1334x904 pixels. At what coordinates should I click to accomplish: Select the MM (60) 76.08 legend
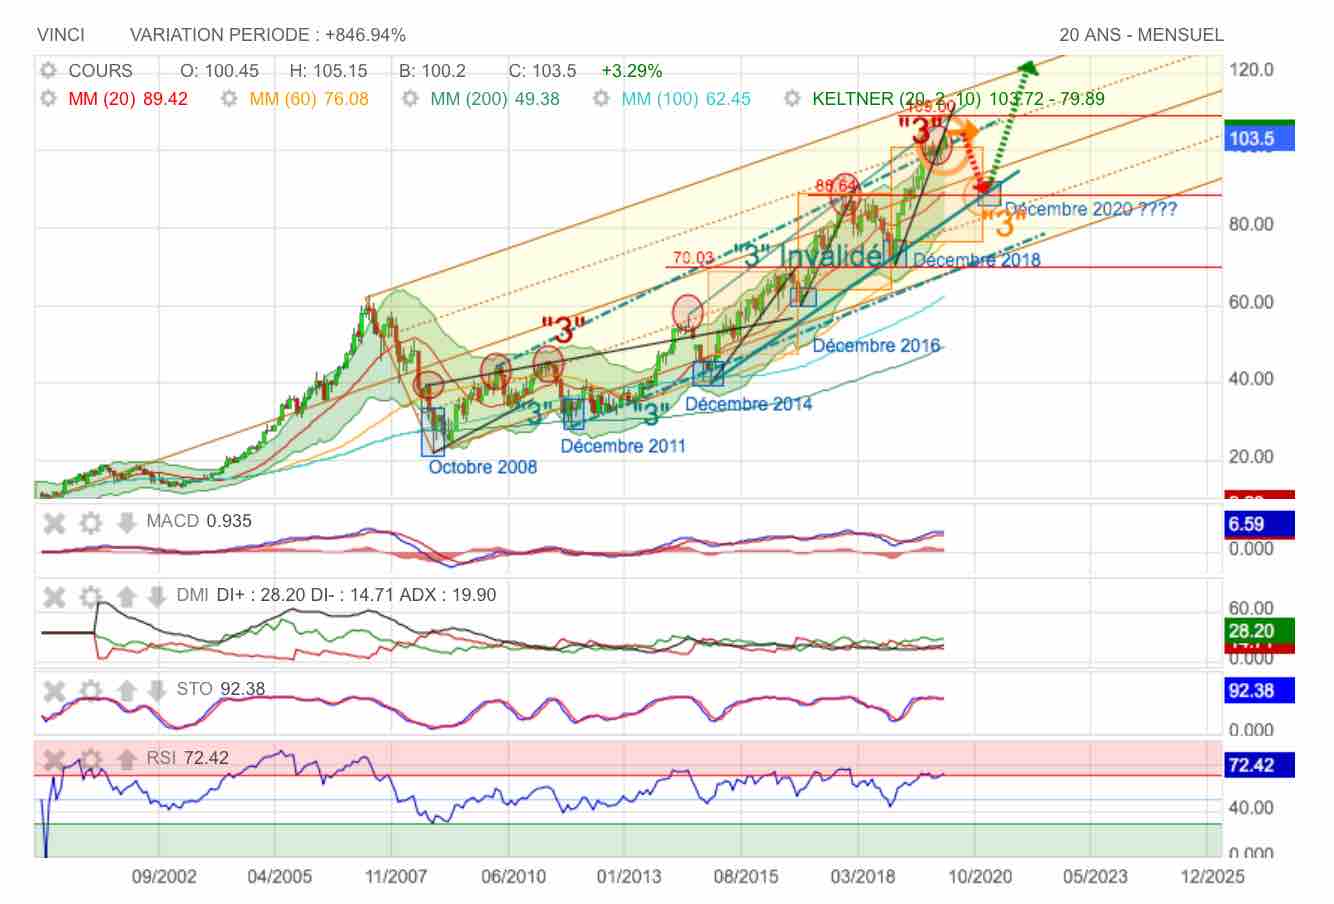click(x=309, y=99)
